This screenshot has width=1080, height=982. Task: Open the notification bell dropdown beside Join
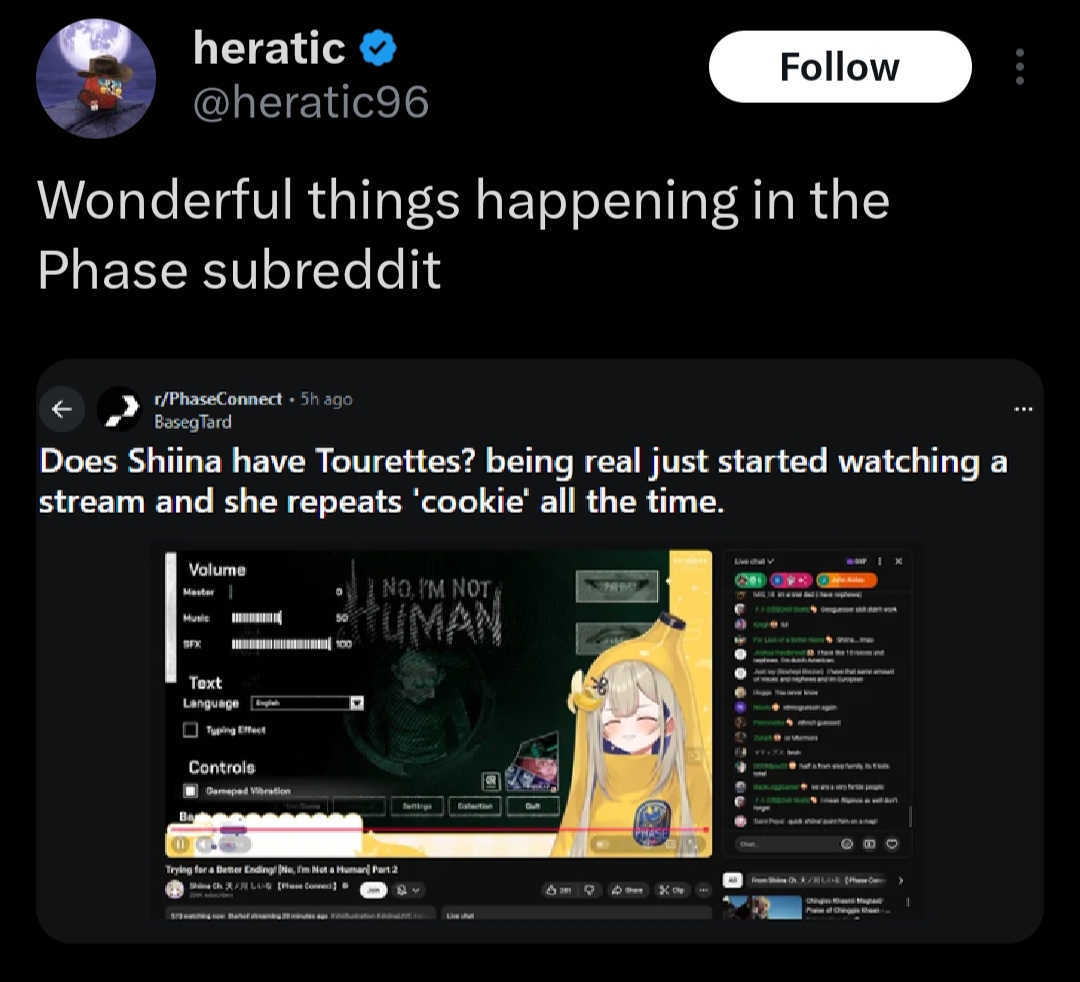tap(406, 890)
